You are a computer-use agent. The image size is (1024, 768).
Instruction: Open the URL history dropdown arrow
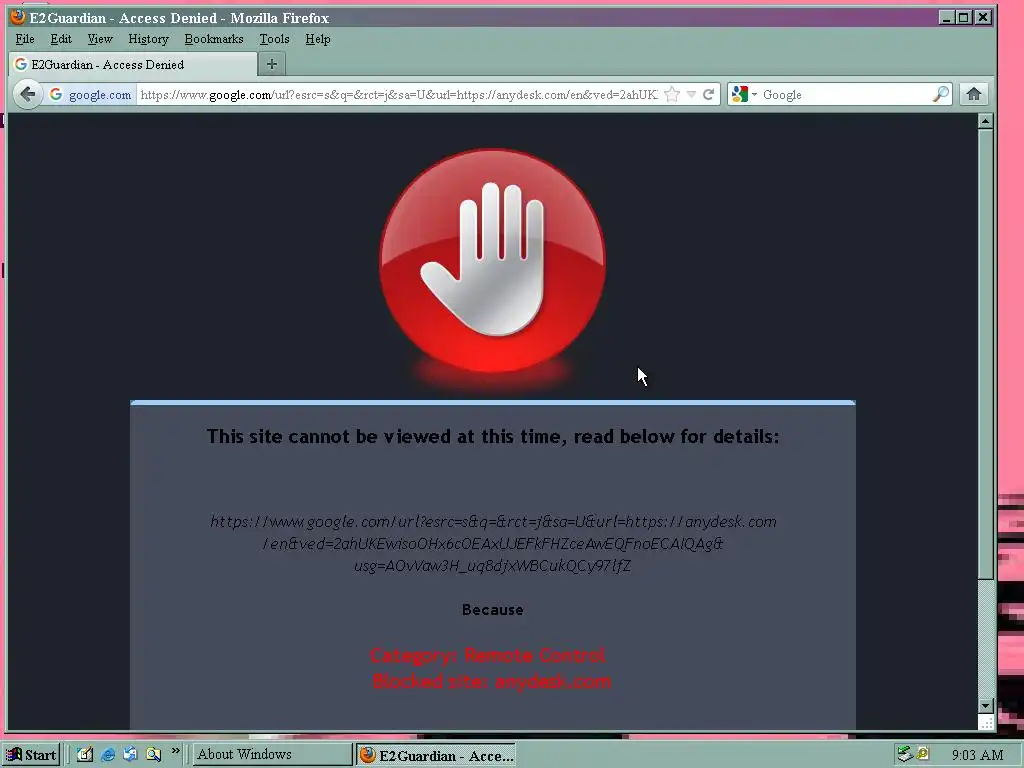(691, 95)
